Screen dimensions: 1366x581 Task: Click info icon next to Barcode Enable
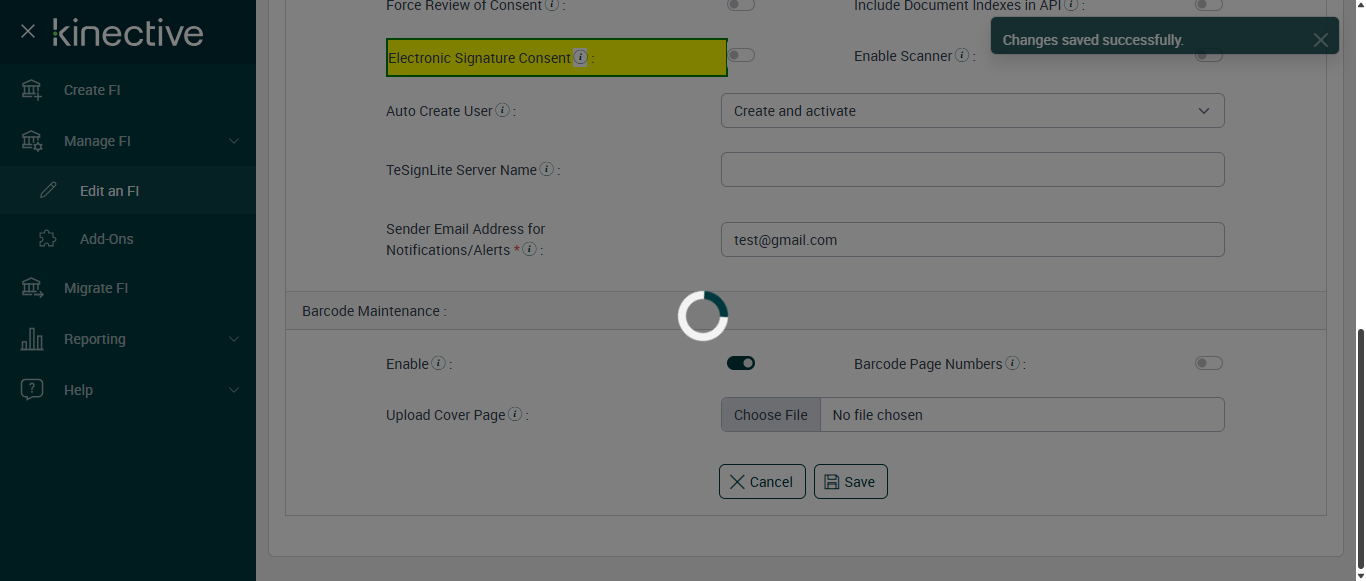coord(439,363)
